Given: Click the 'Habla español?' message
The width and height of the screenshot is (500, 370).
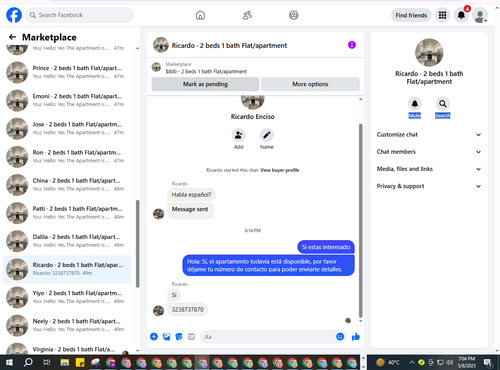Looking at the screenshot, I should [x=191, y=195].
